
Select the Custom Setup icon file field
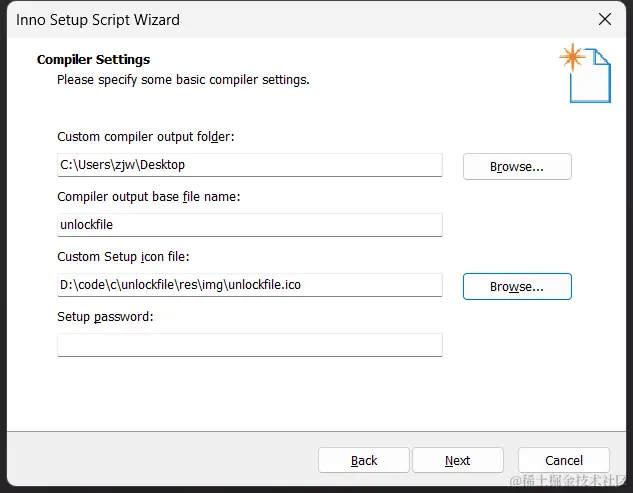point(250,285)
